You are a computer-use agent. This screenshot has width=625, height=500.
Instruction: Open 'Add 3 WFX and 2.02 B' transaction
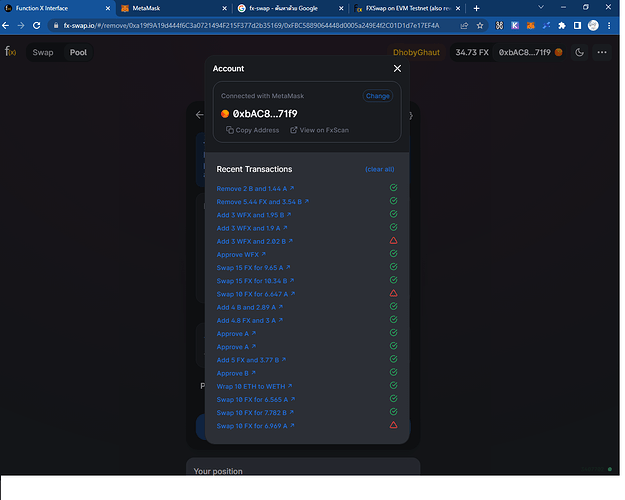point(255,241)
